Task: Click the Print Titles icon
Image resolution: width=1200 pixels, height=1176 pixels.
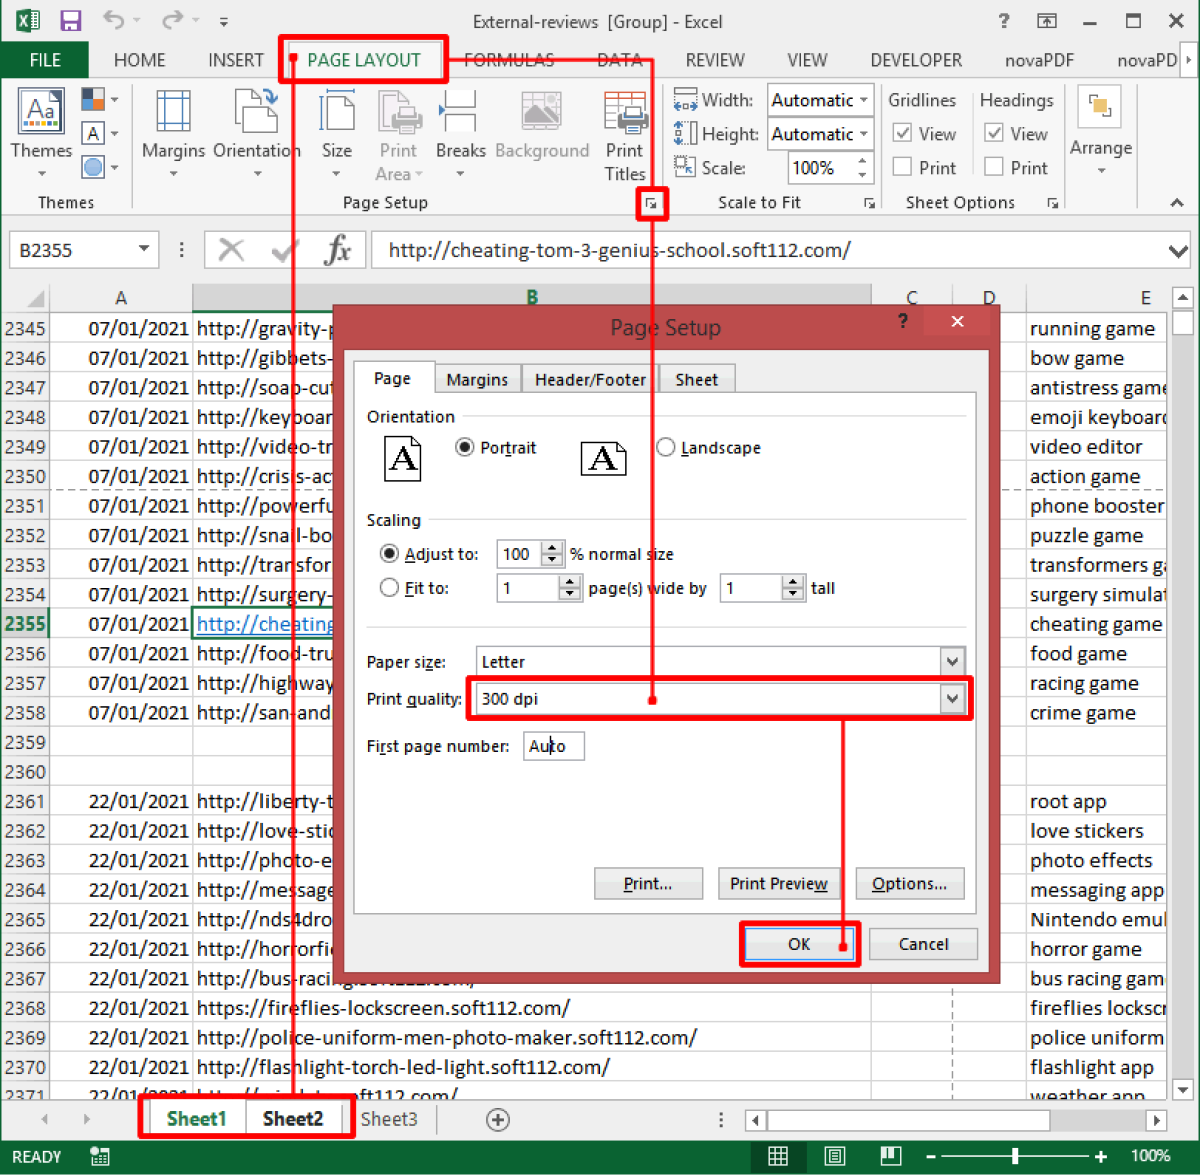Action: point(625,112)
